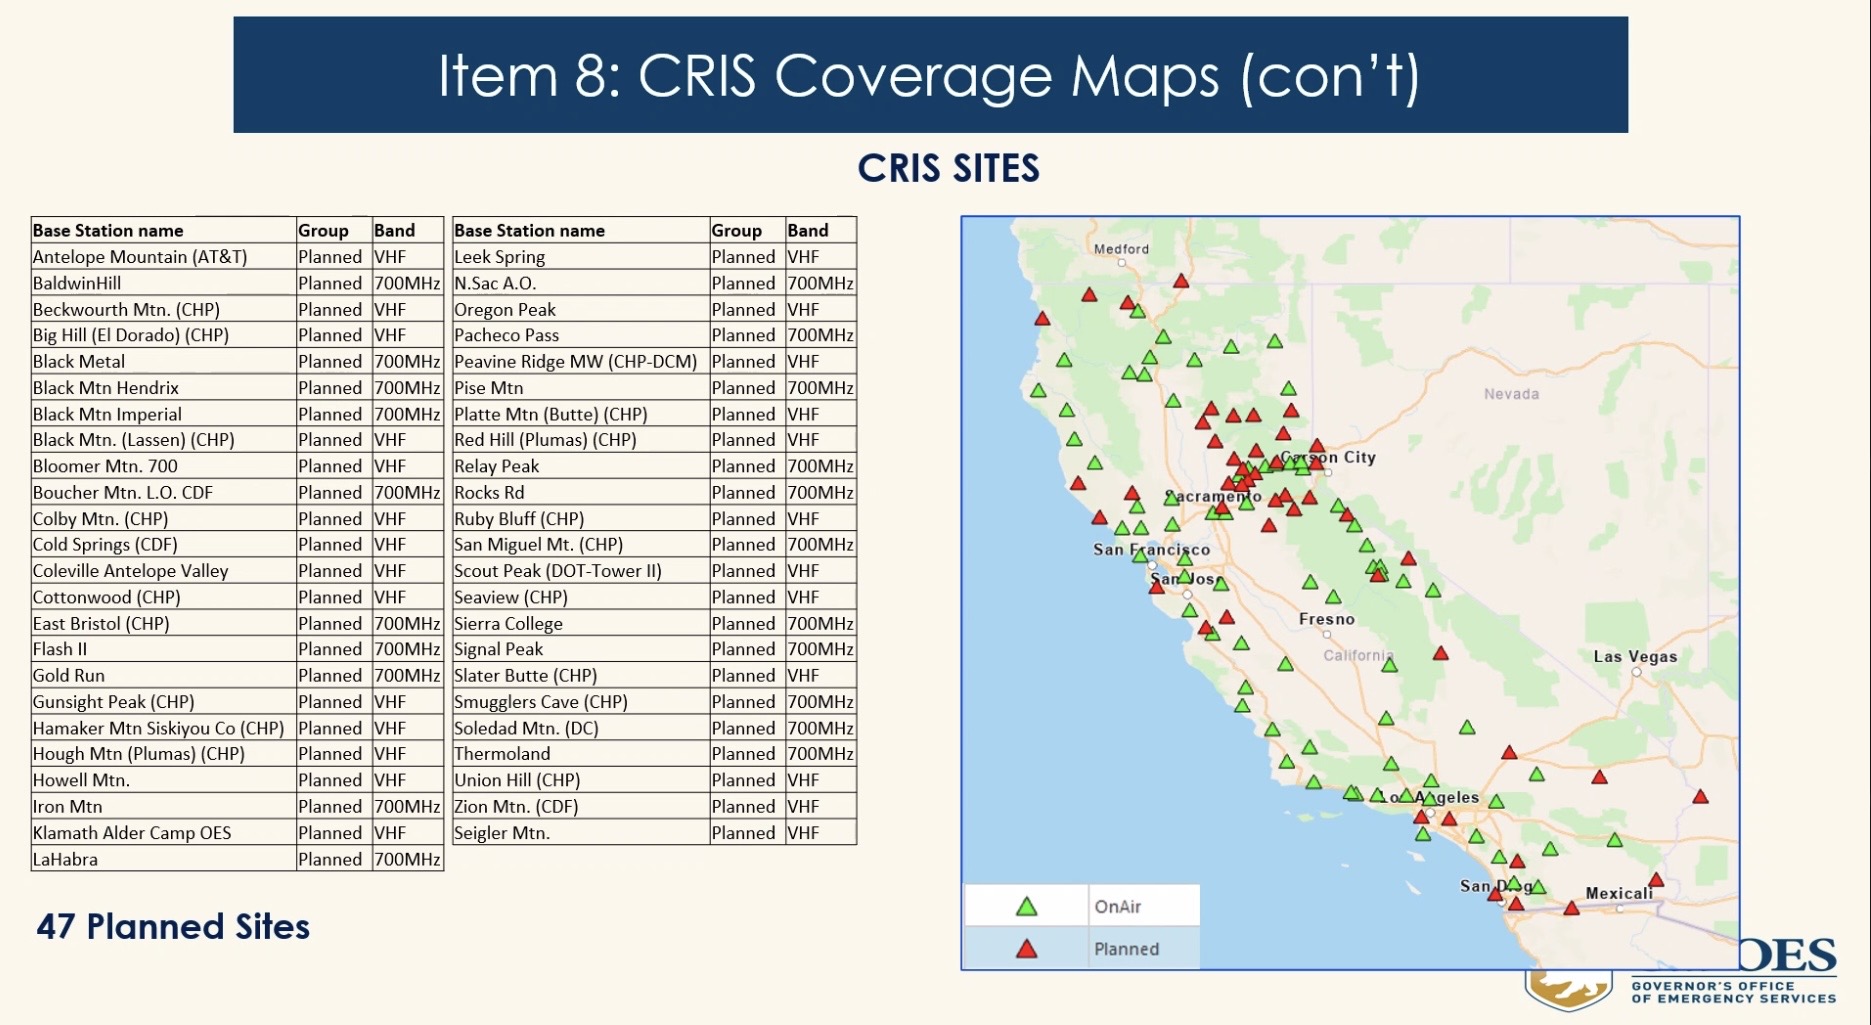The height and width of the screenshot is (1025, 1871).
Task: Click the 47 Planned Sites text
Action: tap(173, 927)
